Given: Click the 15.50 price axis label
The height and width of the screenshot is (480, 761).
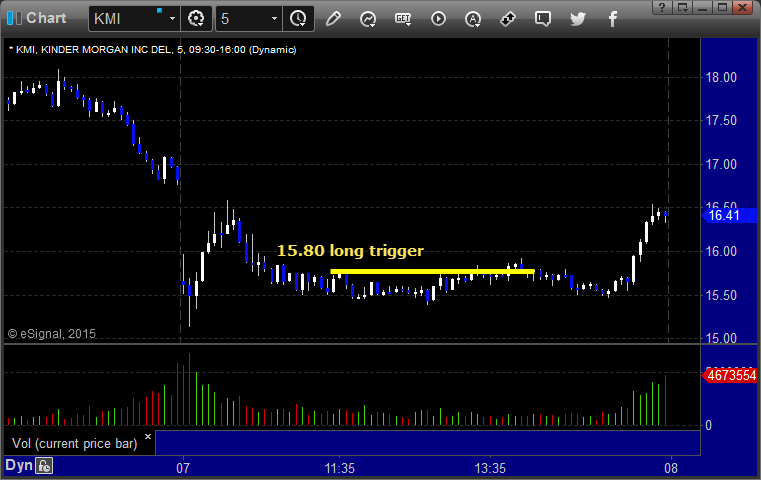Looking at the screenshot, I should [721, 296].
